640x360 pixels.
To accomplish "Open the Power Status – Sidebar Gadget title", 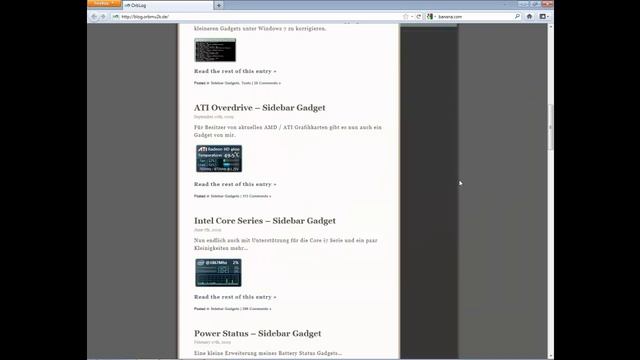I will (x=258, y=333).
